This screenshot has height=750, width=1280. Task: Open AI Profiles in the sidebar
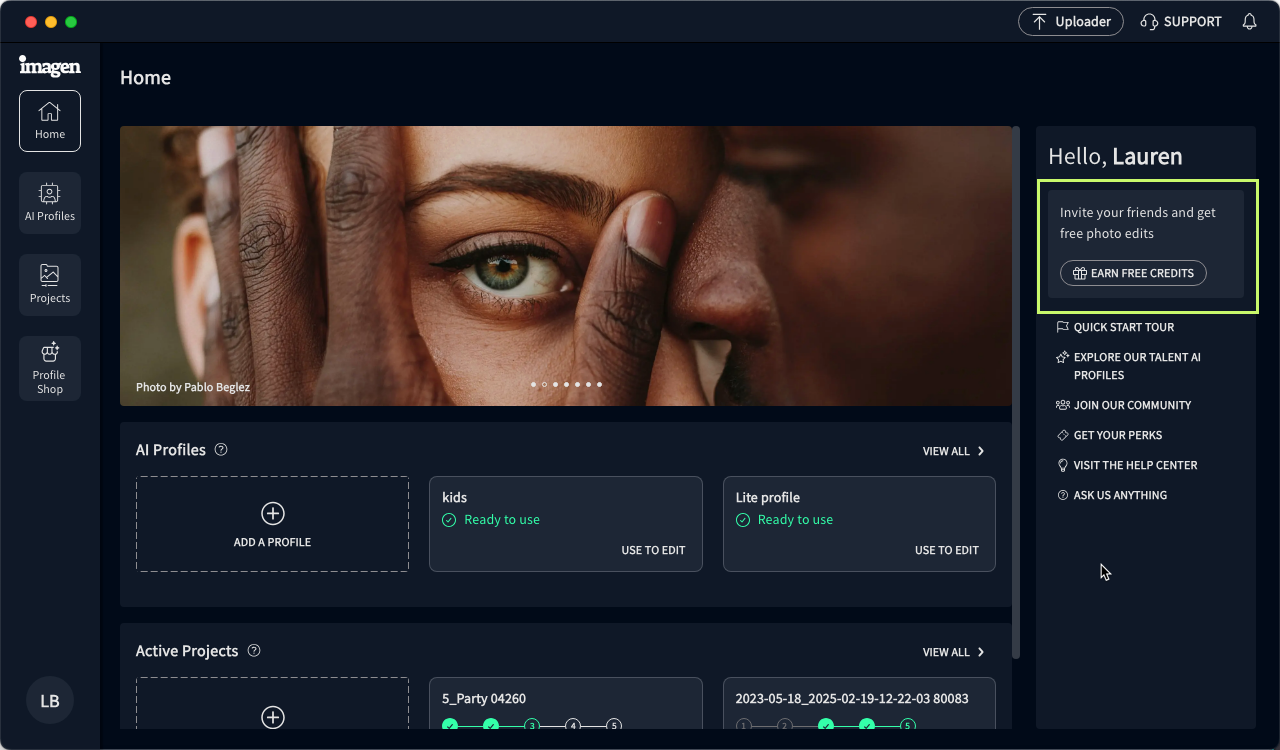50,203
